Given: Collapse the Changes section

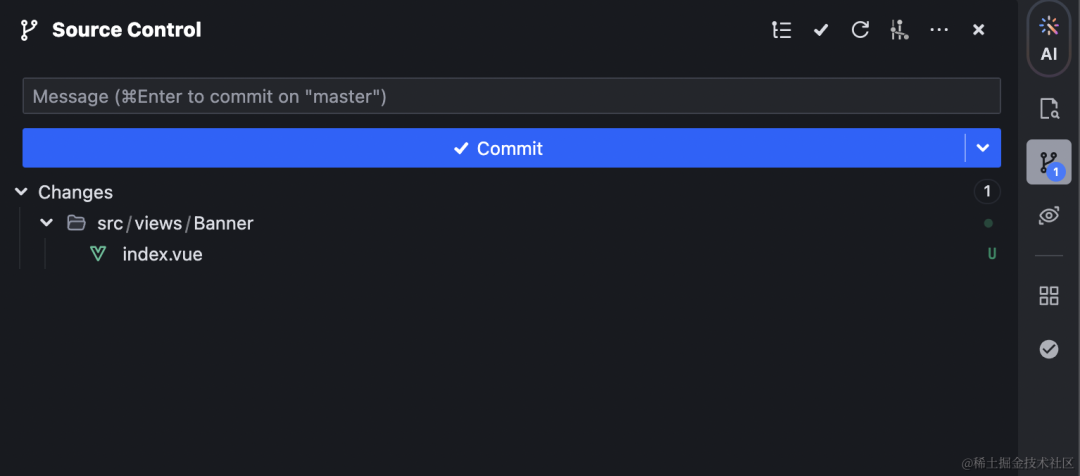Looking at the screenshot, I should coord(21,192).
